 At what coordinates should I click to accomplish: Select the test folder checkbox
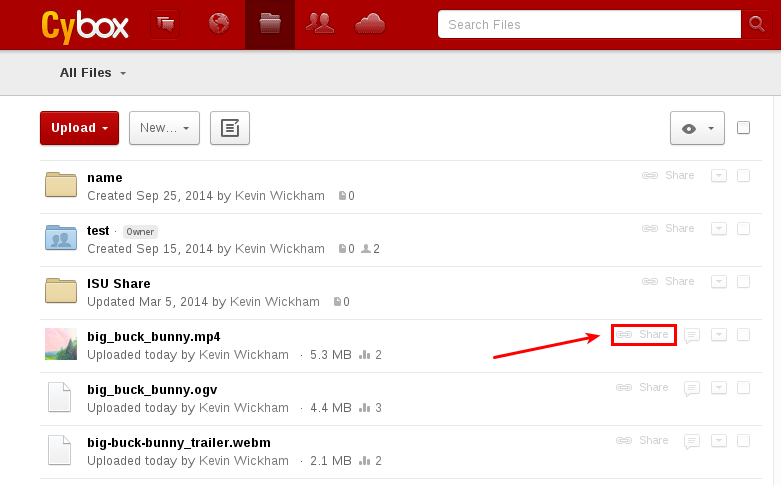coord(743,229)
